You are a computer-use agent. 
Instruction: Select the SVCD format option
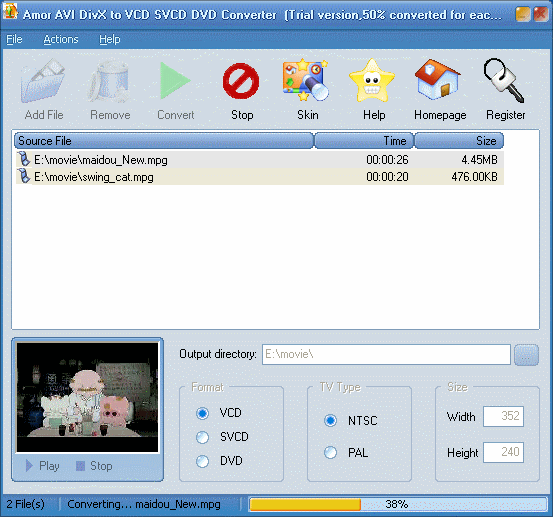coord(202,437)
